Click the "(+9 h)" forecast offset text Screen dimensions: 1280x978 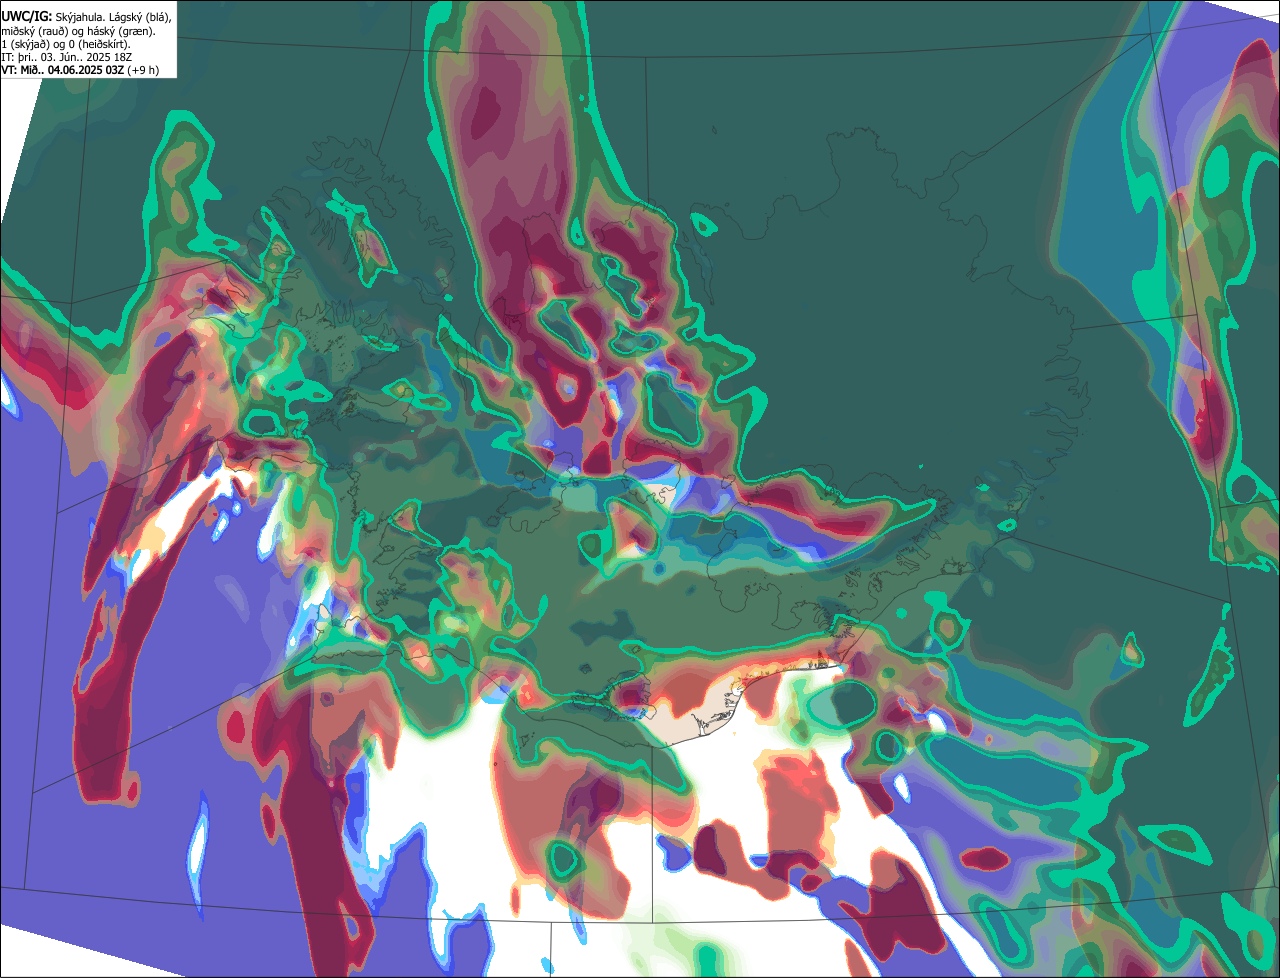coord(143,70)
